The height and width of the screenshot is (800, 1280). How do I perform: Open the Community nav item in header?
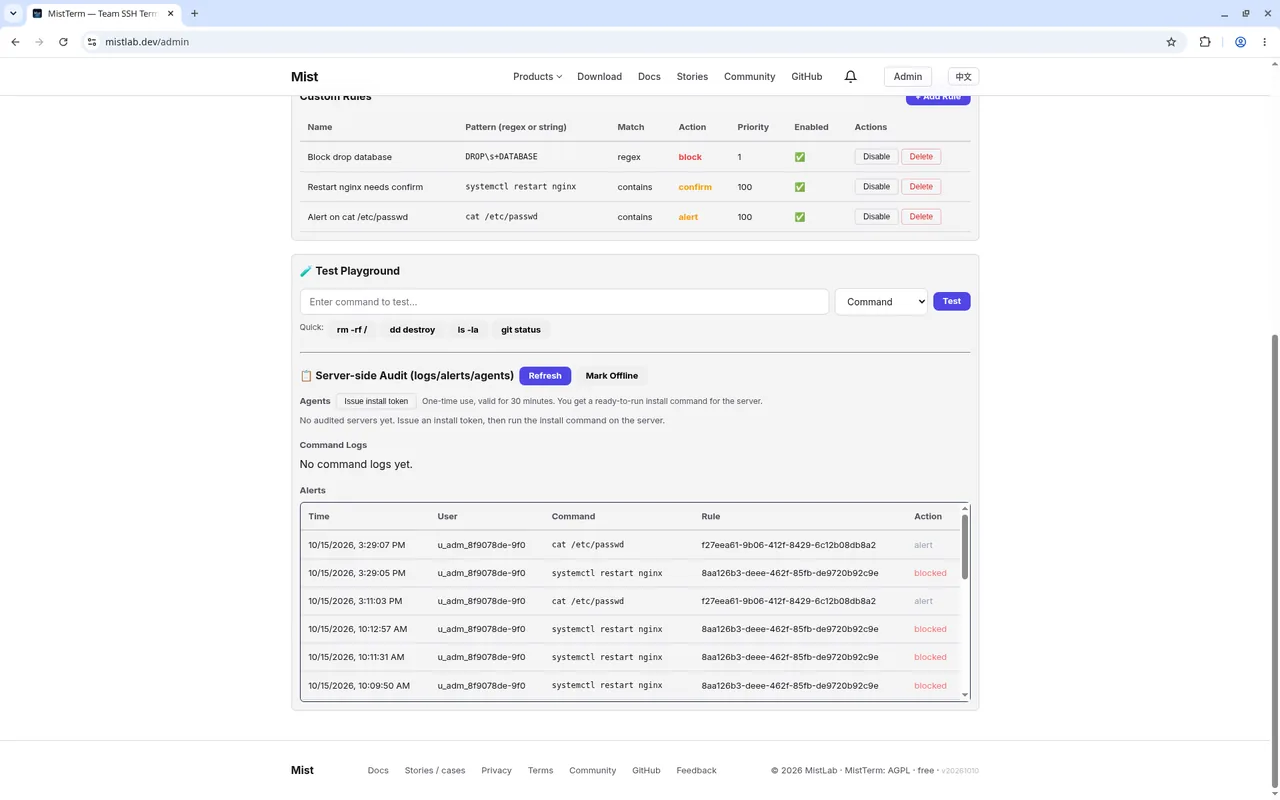(749, 77)
